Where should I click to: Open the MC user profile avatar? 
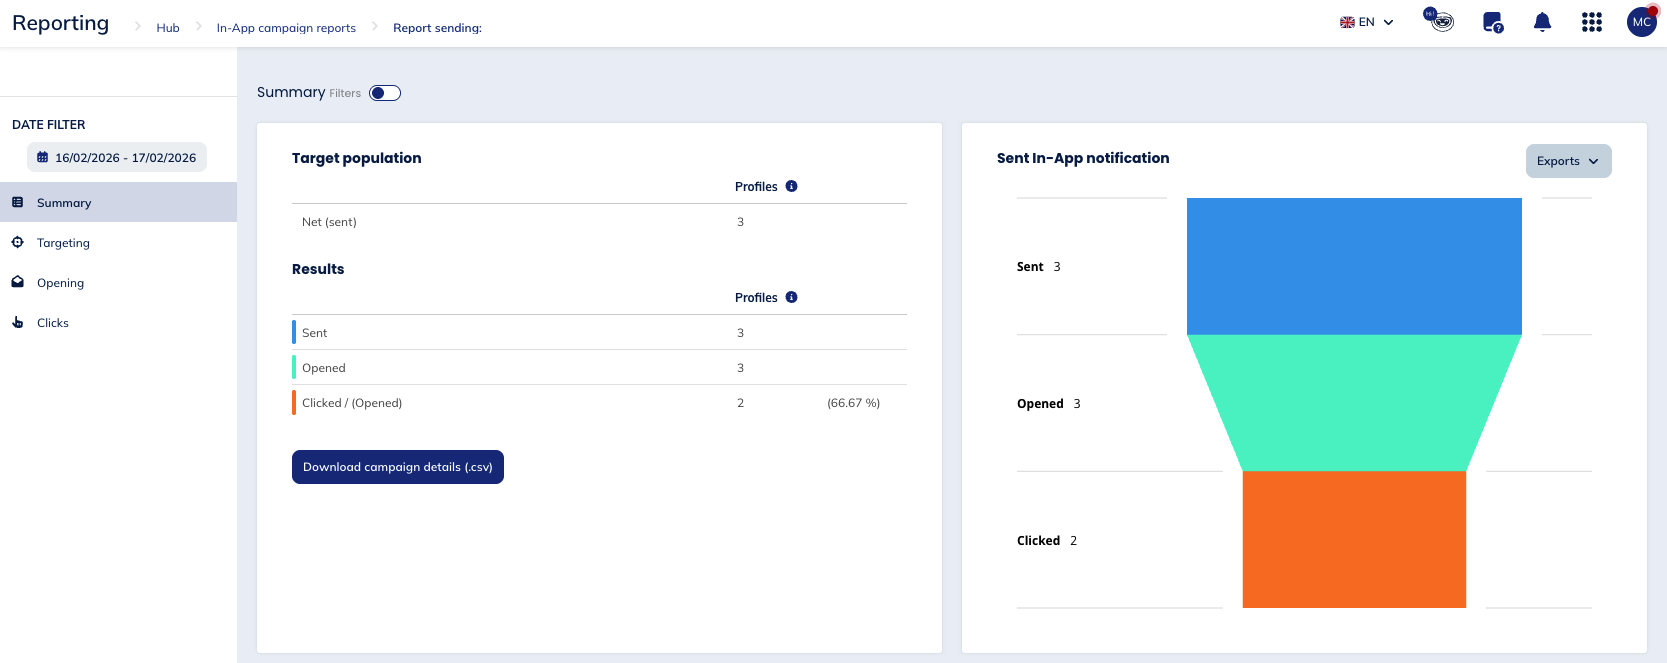coord(1642,22)
